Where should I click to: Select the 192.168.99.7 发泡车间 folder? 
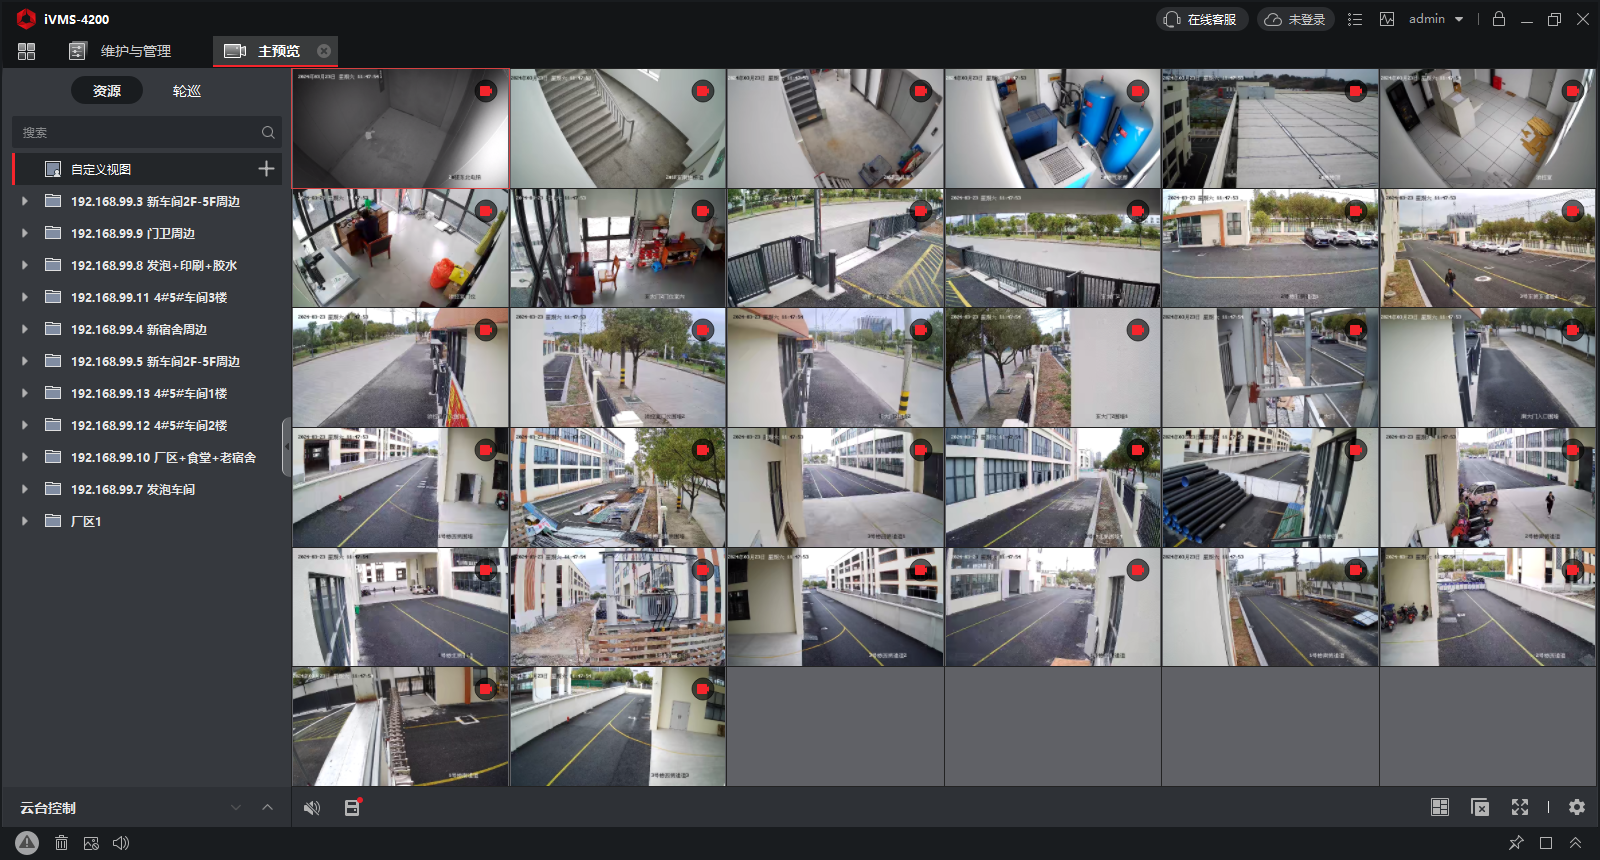point(147,489)
